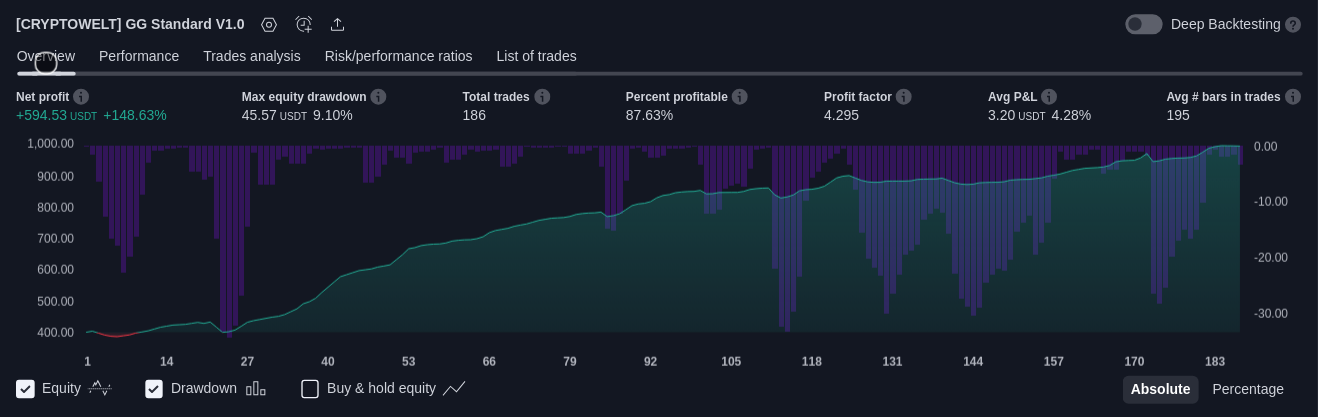Click info icon beside Profit factor
Viewport: 1318px width, 417px height.
(904, 97)
